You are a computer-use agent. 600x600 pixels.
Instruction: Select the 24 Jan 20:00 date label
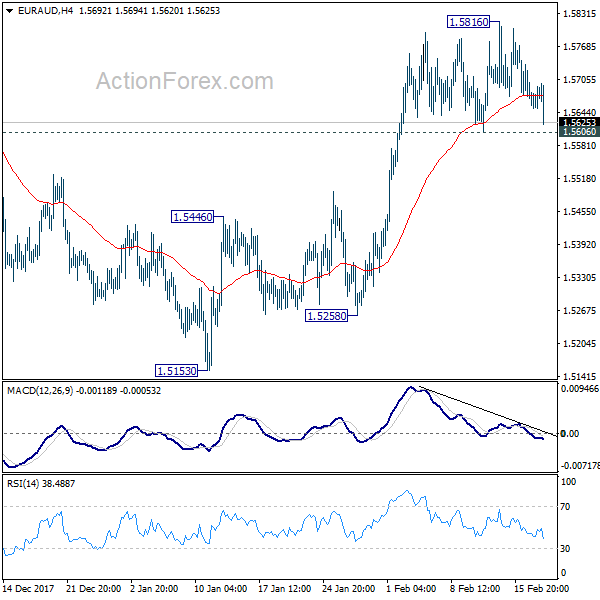tap(348, 588)
